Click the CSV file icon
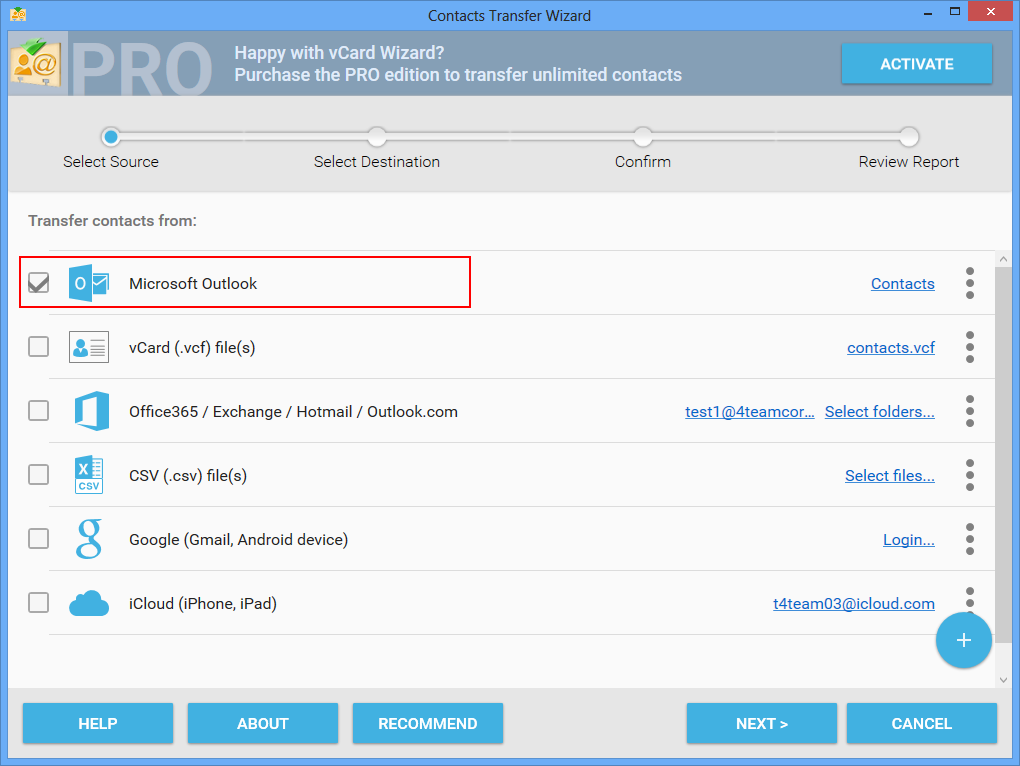 pos(89,475)
